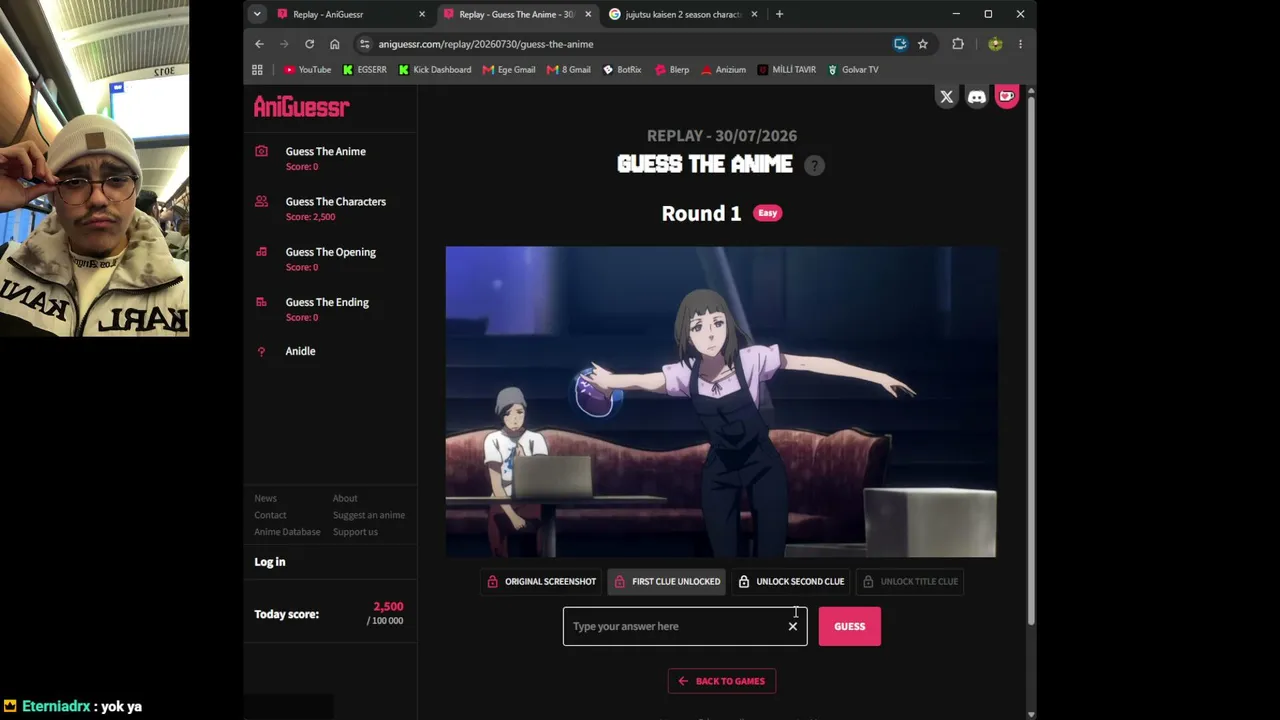Click the Easy difficulty badge
1280x720 pixels.
[768, 213]
